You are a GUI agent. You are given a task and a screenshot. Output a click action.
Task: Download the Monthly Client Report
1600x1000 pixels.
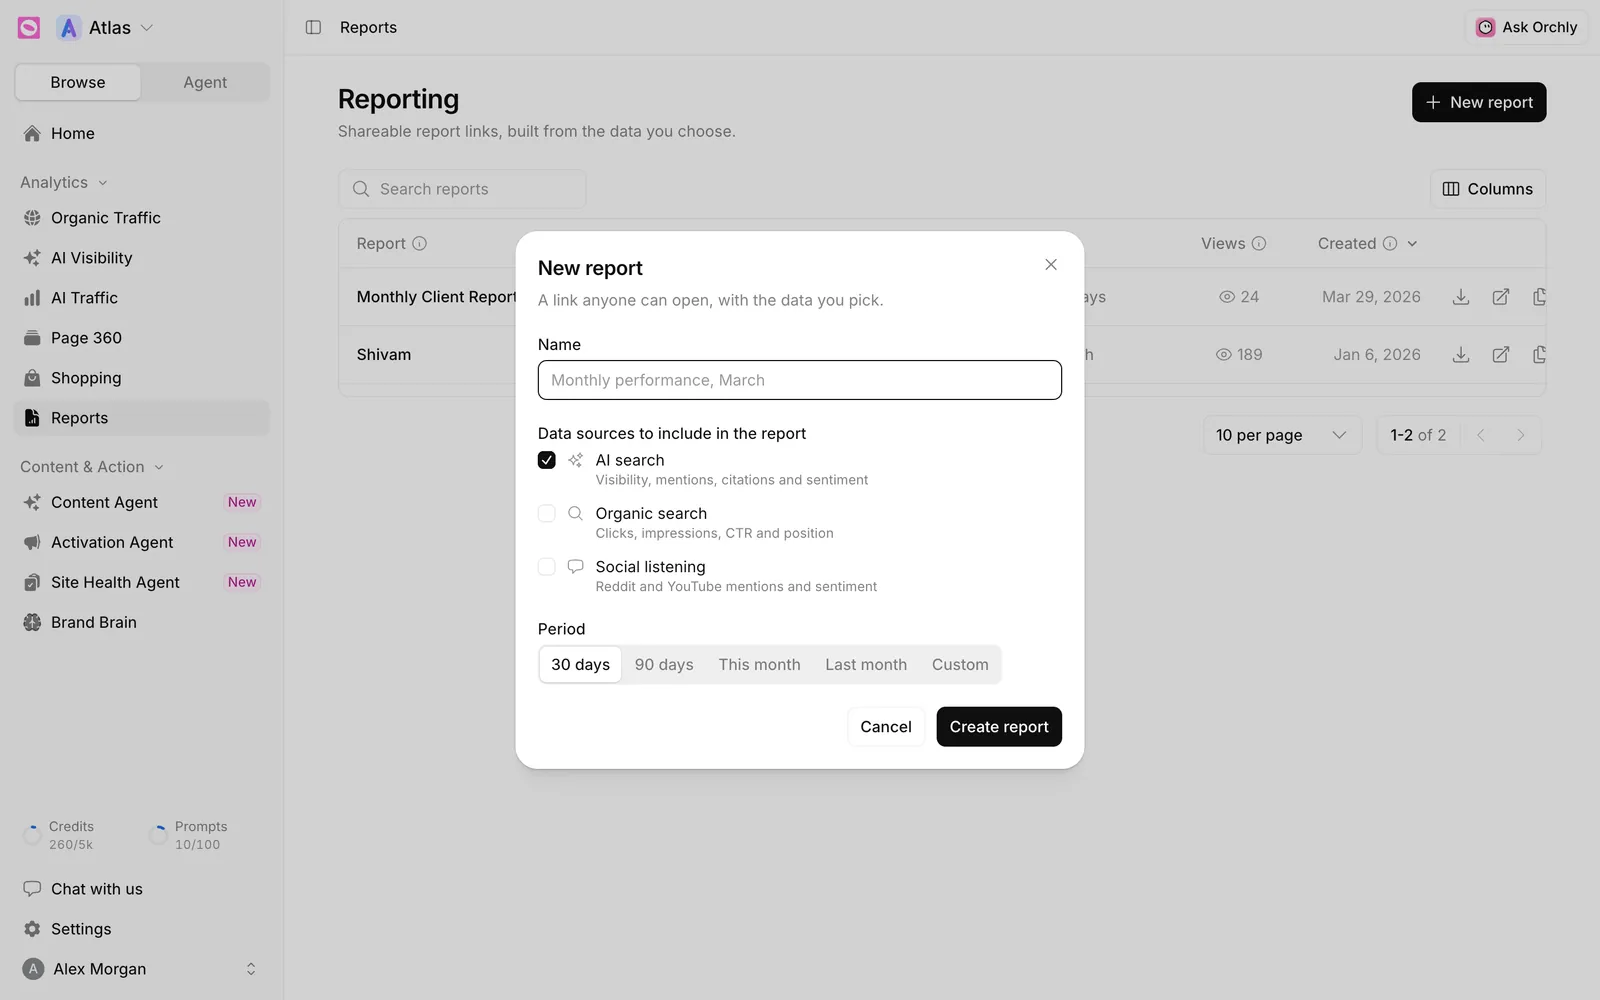point(1461,297)
